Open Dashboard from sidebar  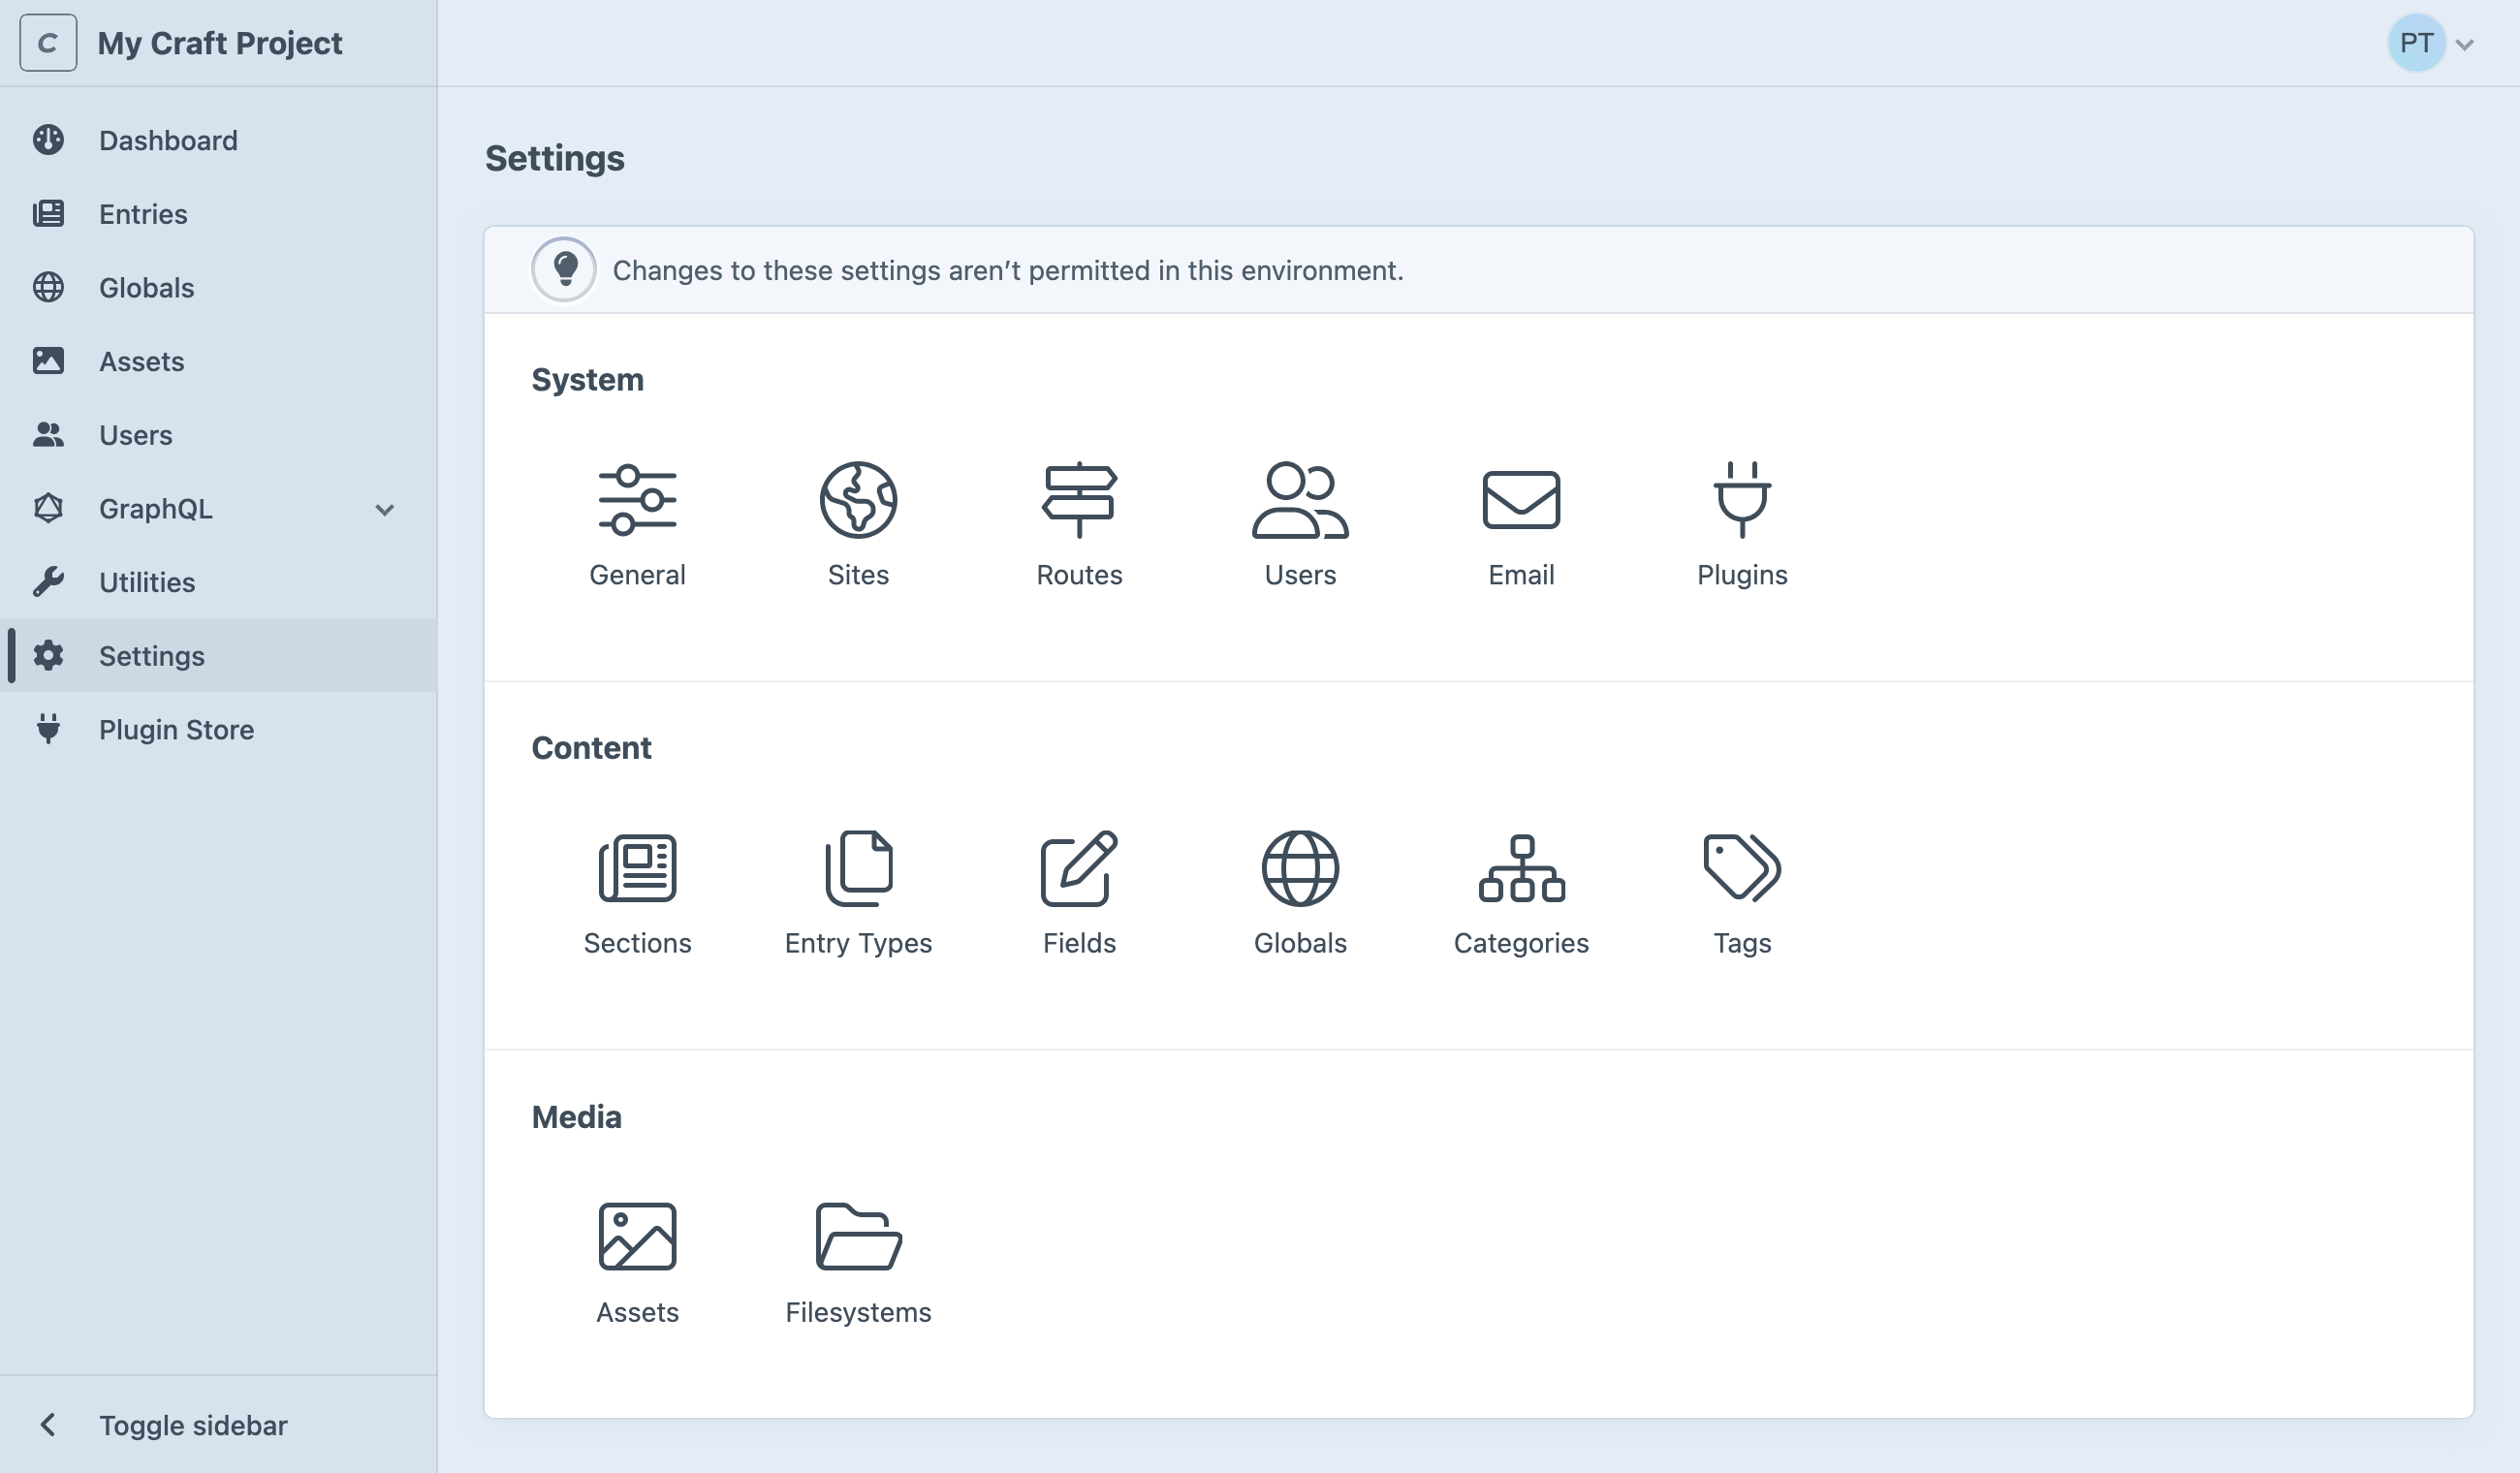click(168, 140)
